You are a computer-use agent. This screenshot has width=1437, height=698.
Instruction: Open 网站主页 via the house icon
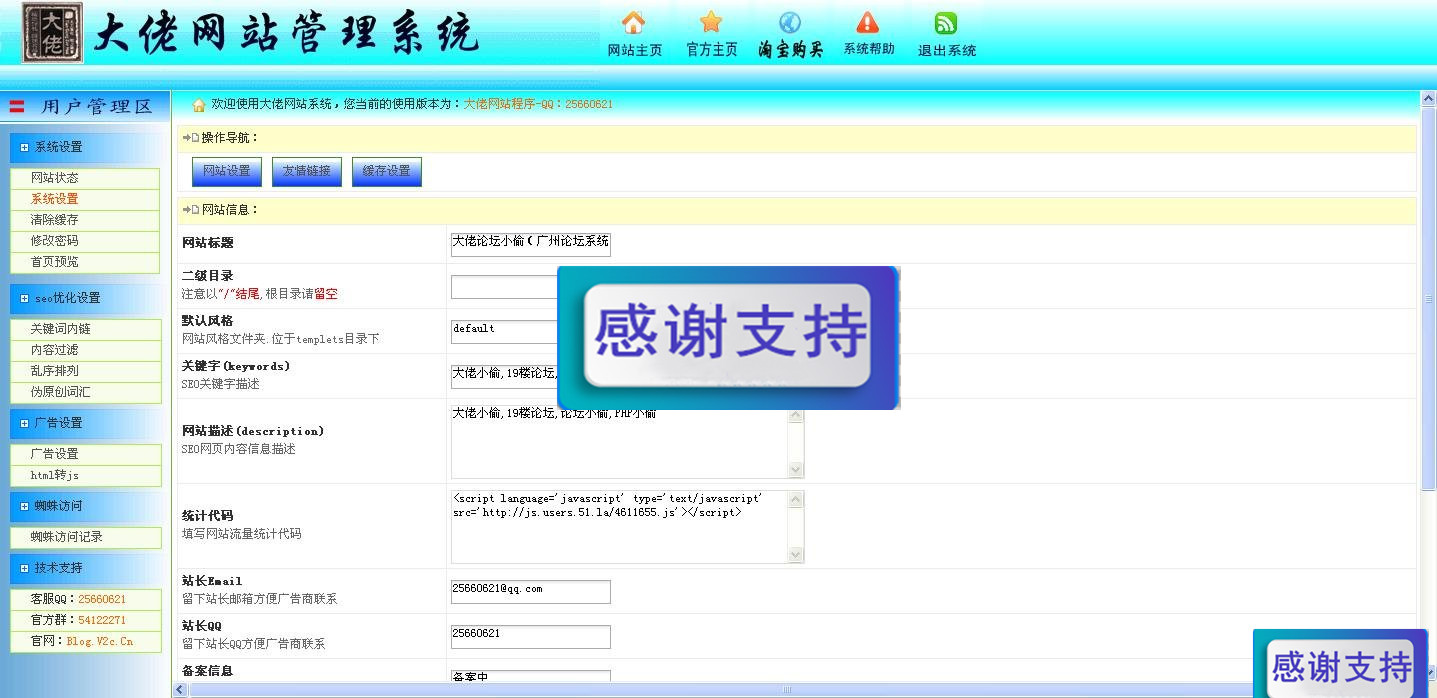tap(634, 23)
